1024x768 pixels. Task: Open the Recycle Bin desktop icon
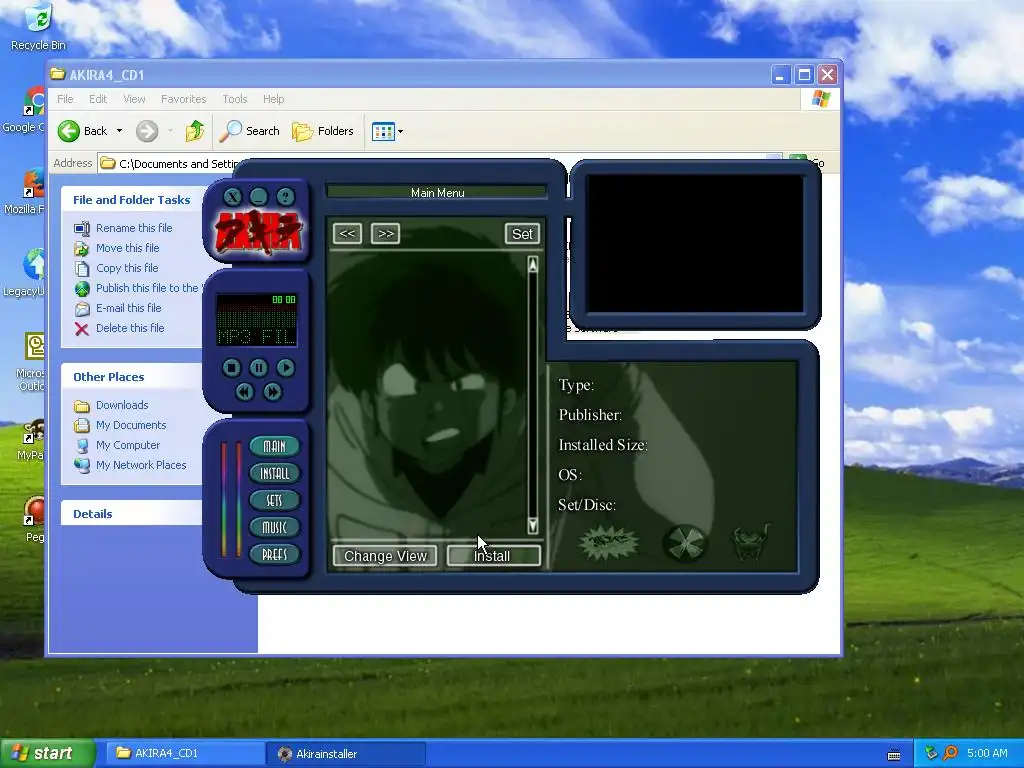(38, 27)
